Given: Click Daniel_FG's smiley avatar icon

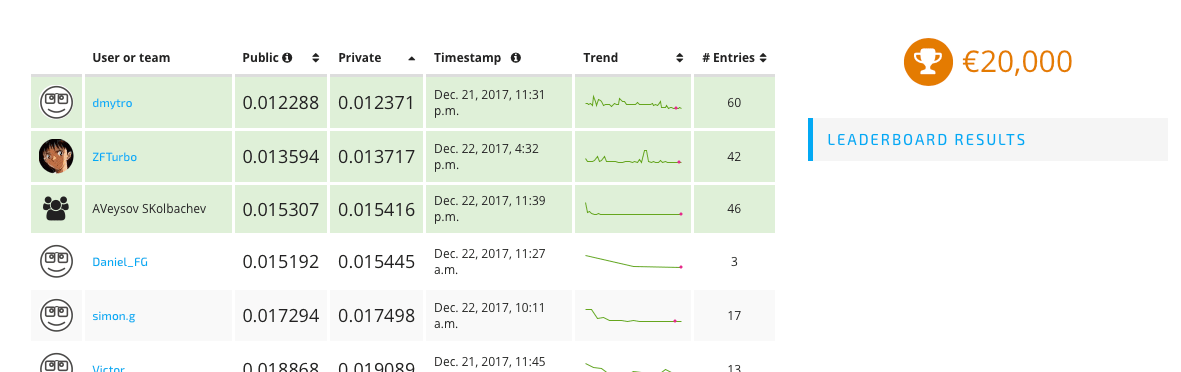Looking at the screenshot, I should (x=56, y=262).
